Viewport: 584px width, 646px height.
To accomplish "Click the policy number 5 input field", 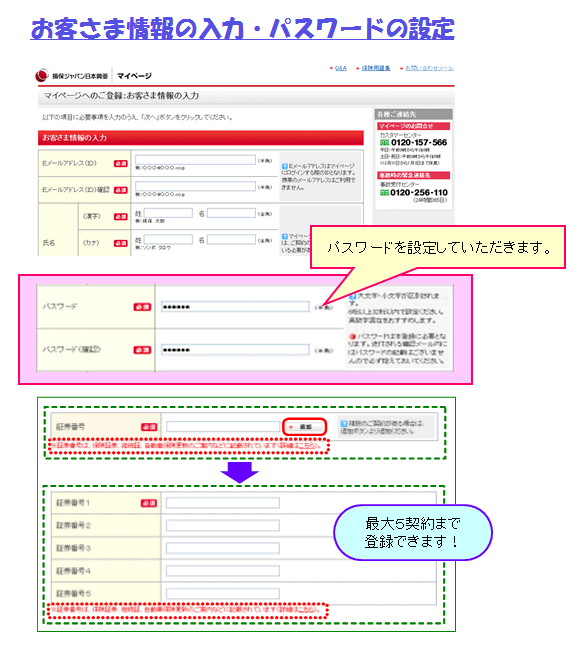I will 223,593.
